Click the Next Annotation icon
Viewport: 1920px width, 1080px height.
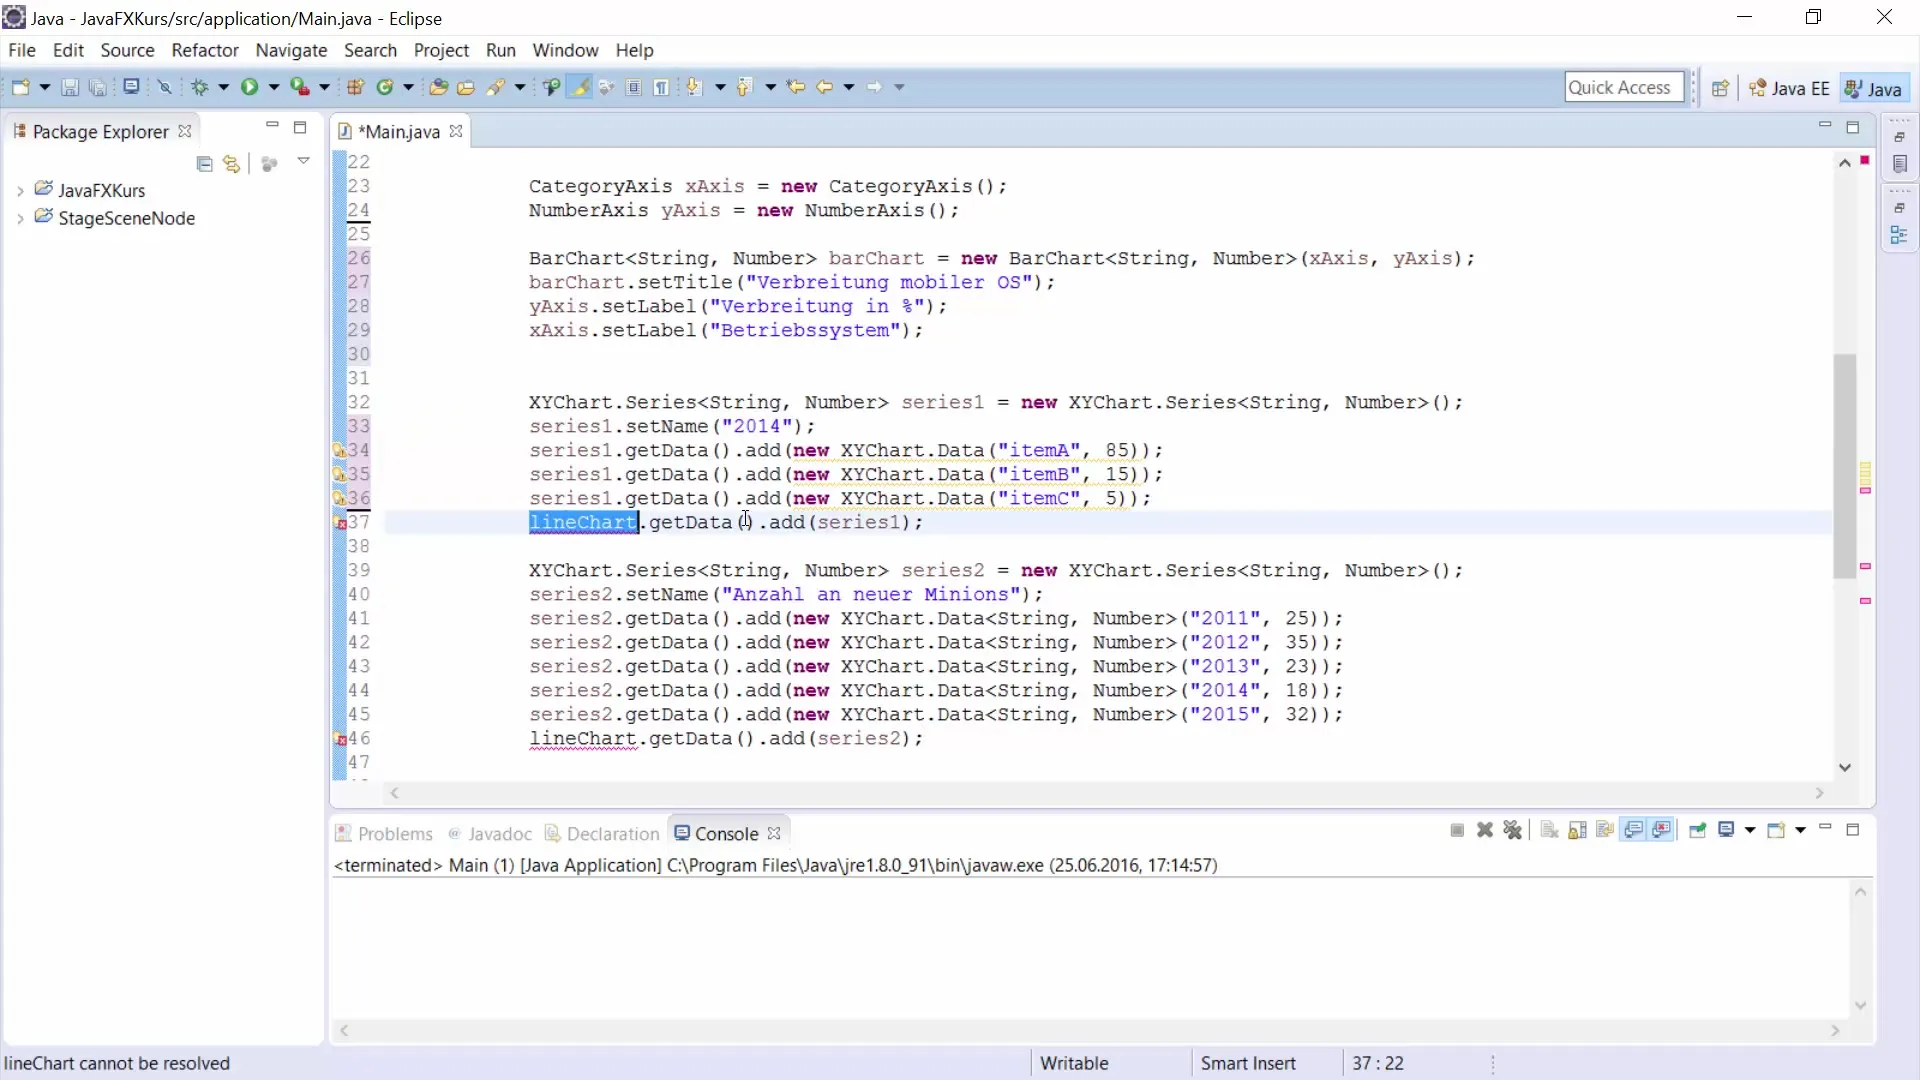[695, 87]
